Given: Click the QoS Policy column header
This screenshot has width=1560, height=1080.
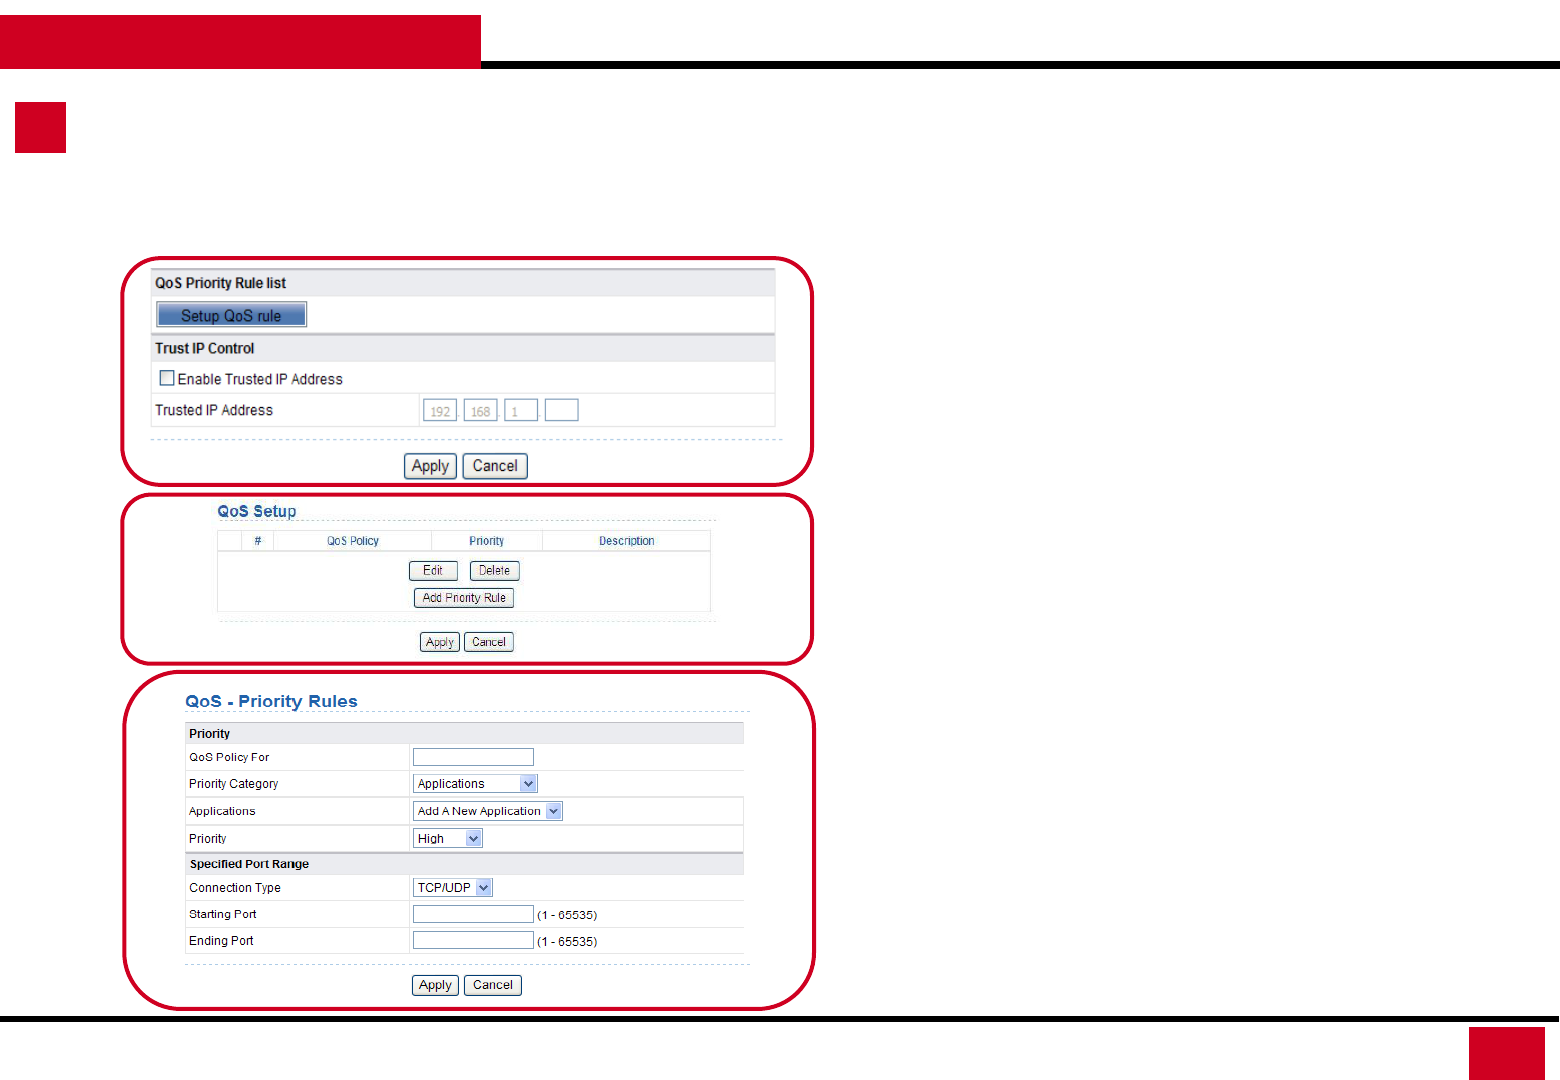Looking at the screenshot, I should coord(353,541).
